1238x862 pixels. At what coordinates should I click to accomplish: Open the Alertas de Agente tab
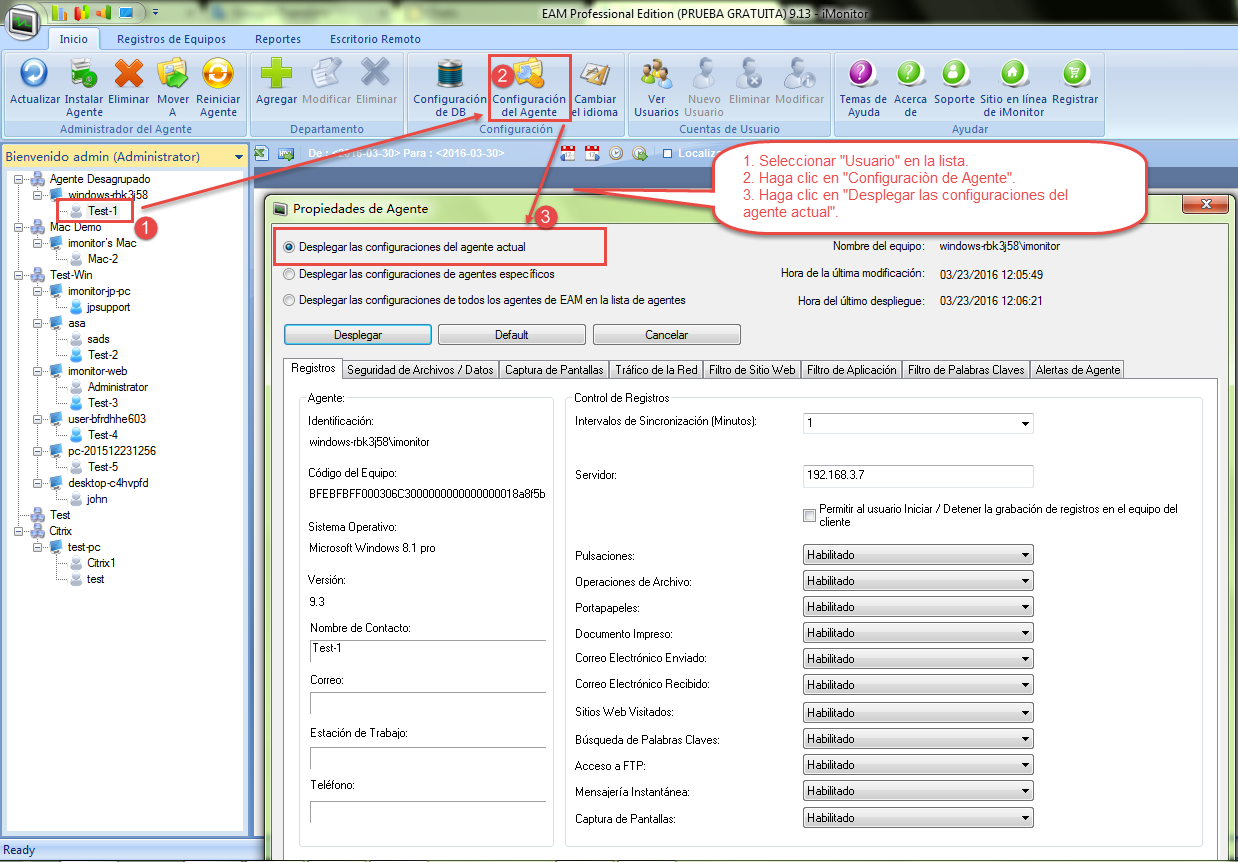pyautogui.click(x=1077, y=370)
